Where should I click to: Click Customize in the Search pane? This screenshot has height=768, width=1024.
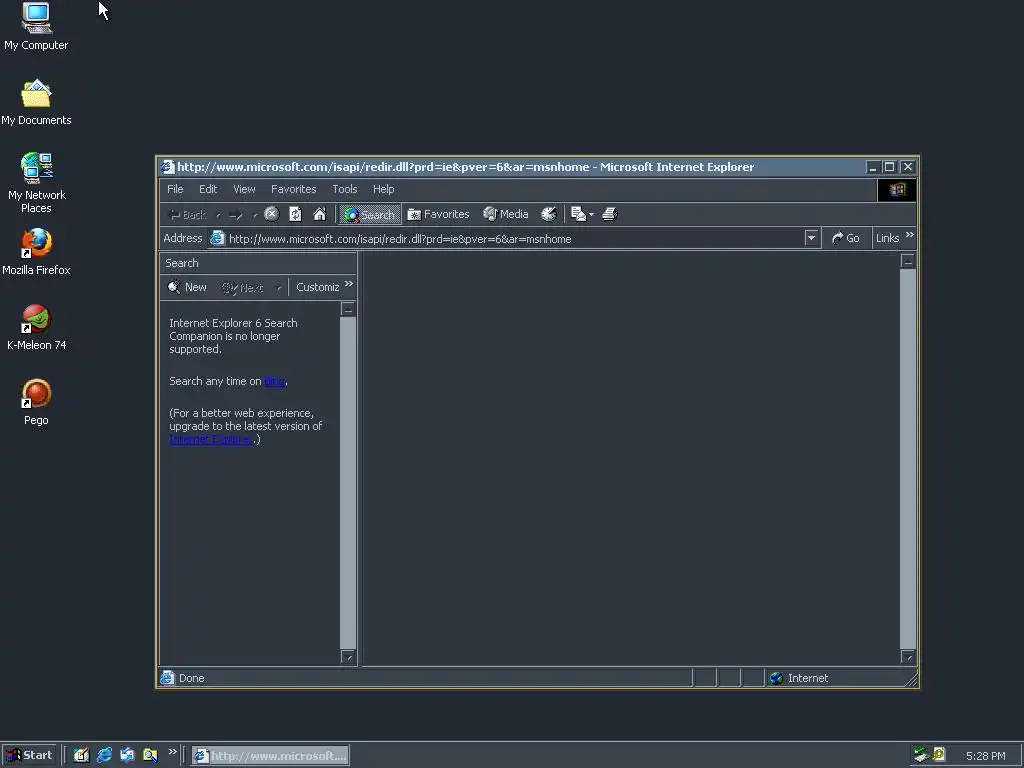pyautogui.click(x=317, y=287)
